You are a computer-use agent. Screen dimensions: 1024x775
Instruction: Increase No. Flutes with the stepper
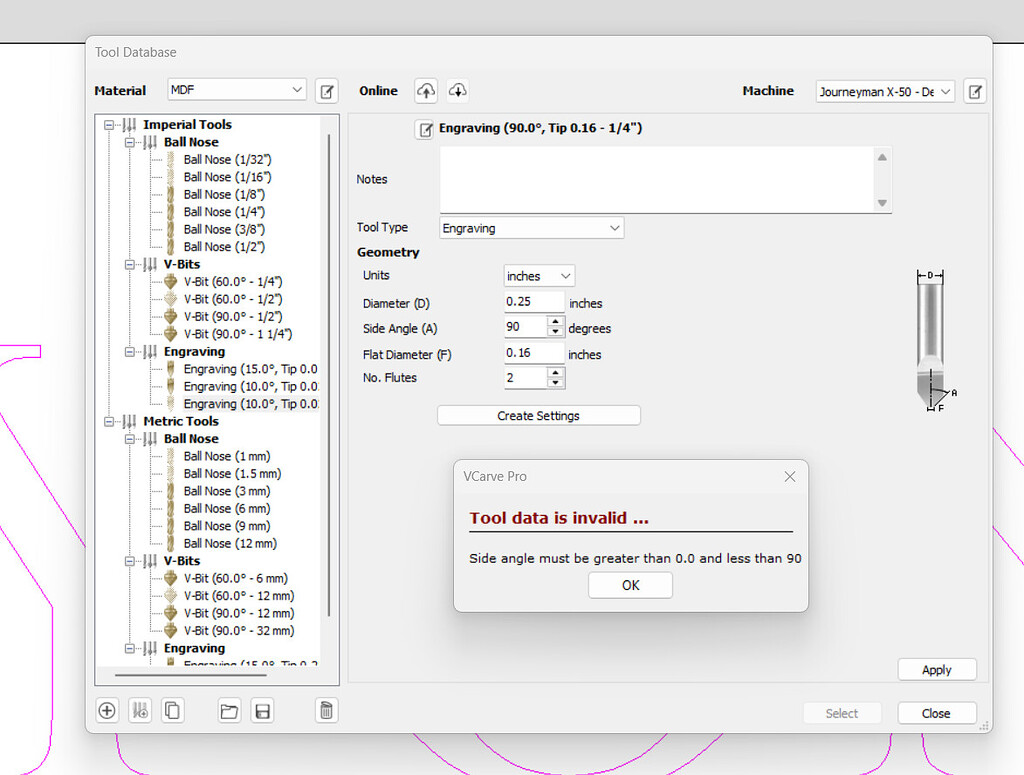[x=555, y=373]
